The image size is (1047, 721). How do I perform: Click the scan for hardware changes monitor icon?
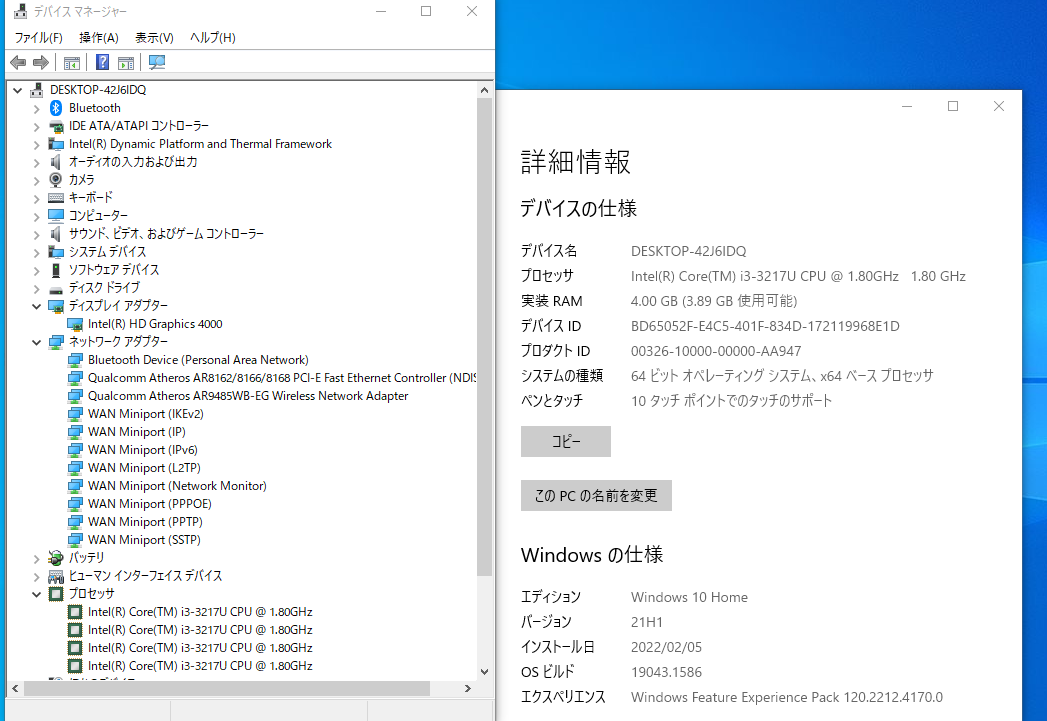(x=157, y=62)
